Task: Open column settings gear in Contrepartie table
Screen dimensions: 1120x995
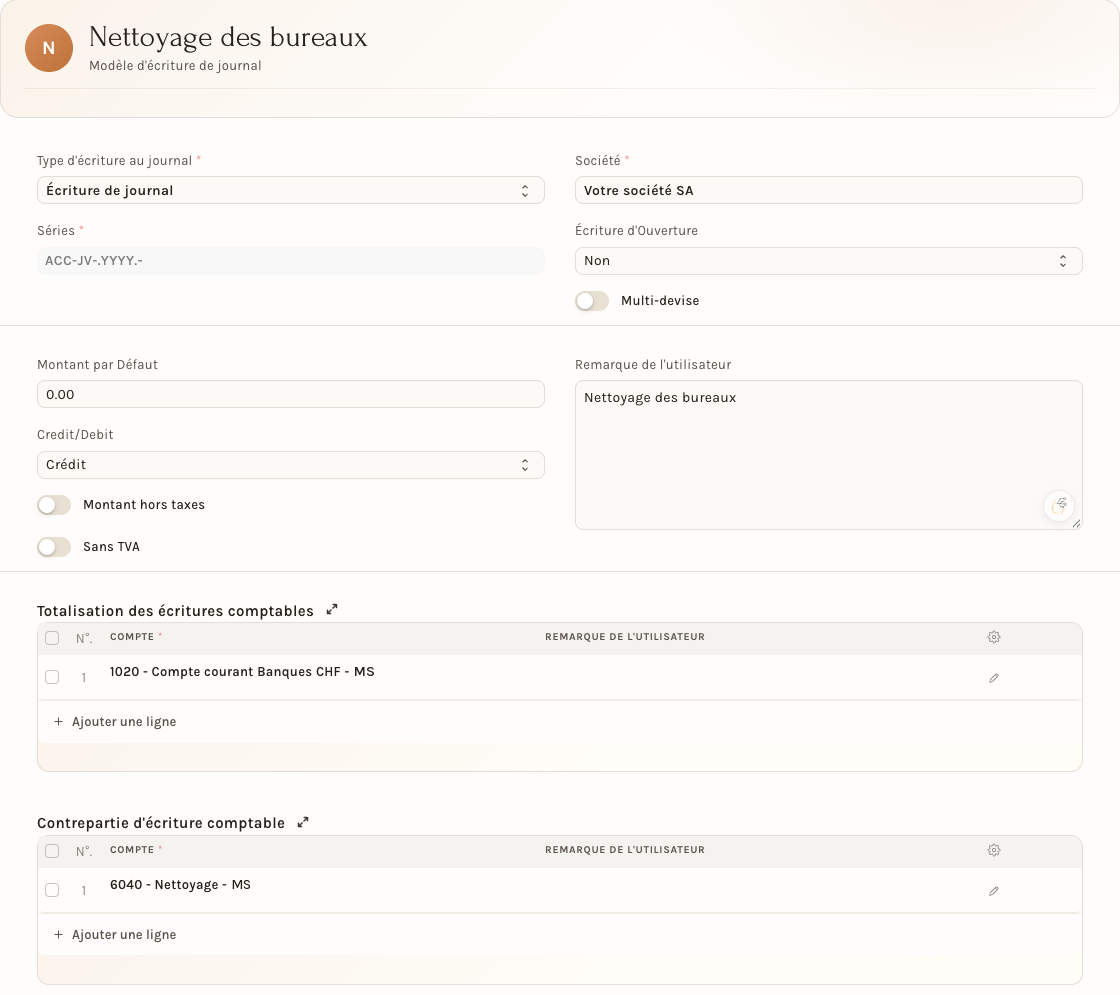Action: coord(994,850)
